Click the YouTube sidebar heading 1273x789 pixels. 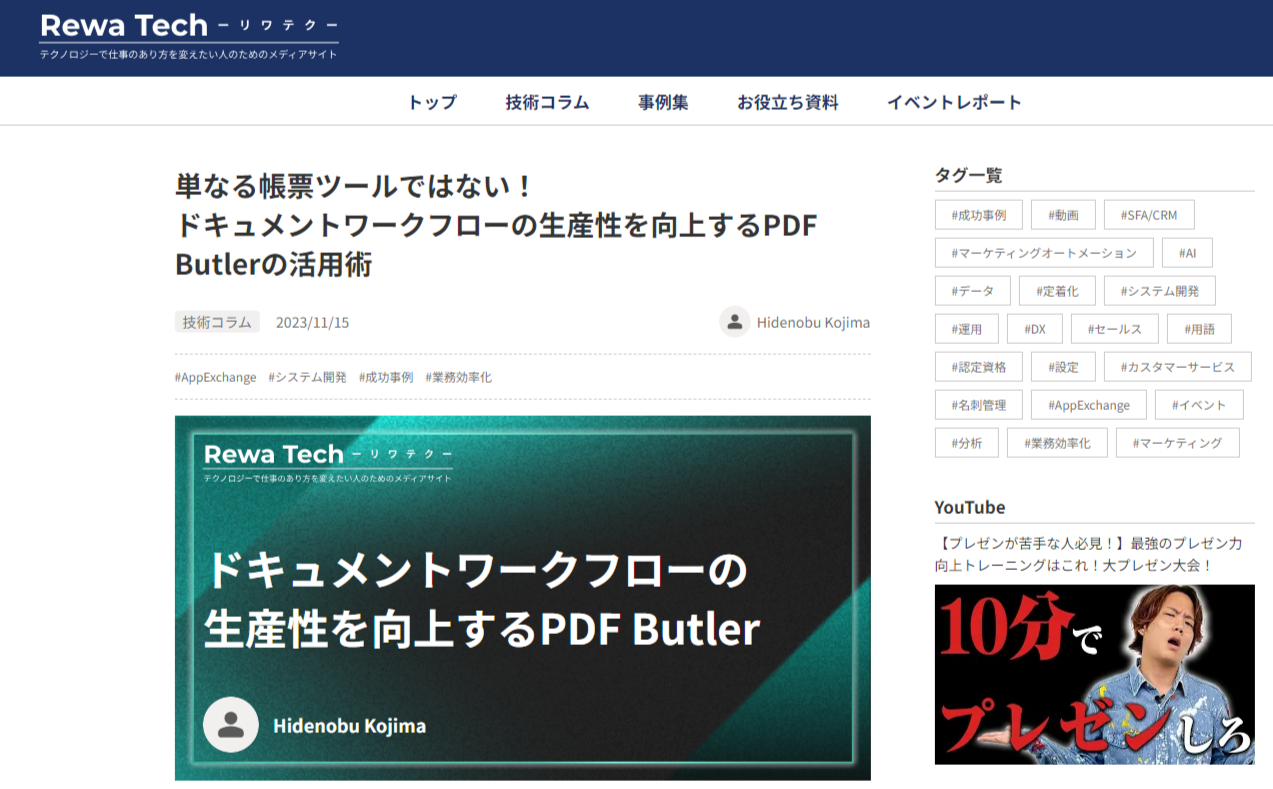point(970,507)
